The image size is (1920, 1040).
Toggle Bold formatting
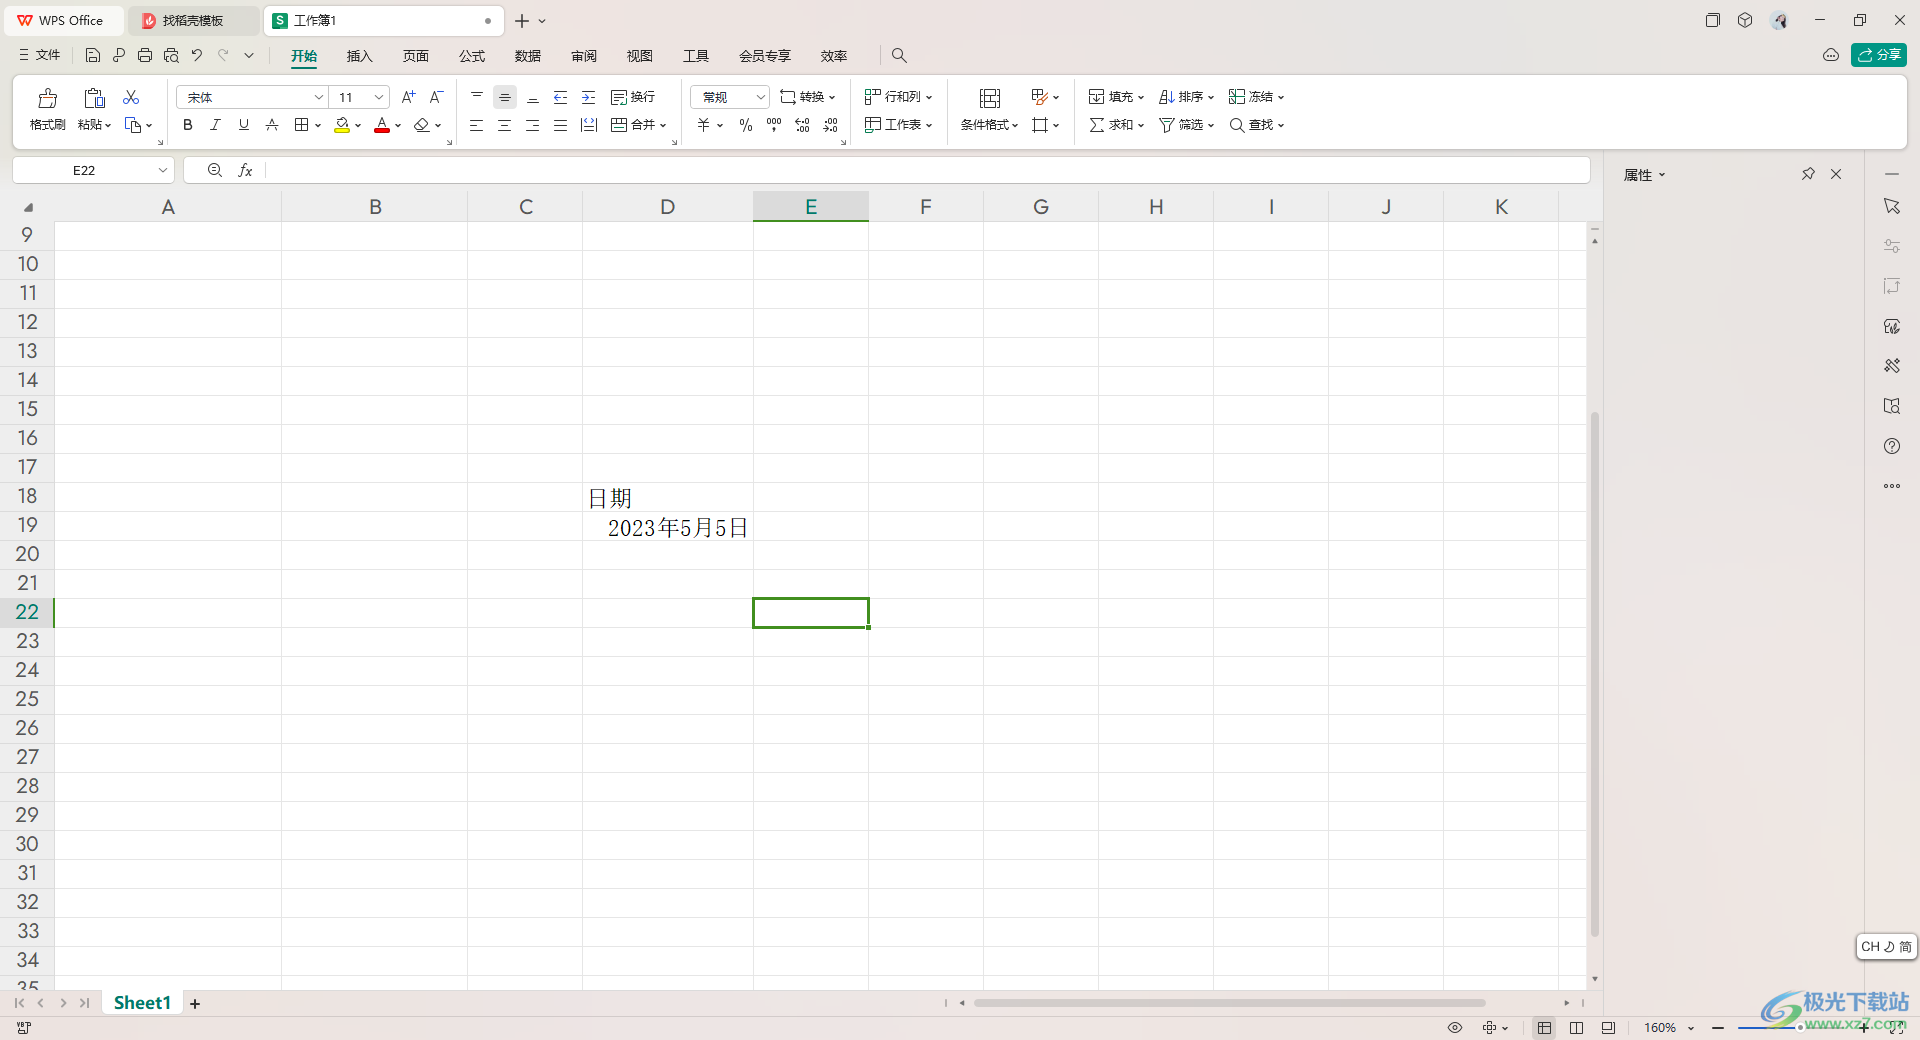click(187, 125)
